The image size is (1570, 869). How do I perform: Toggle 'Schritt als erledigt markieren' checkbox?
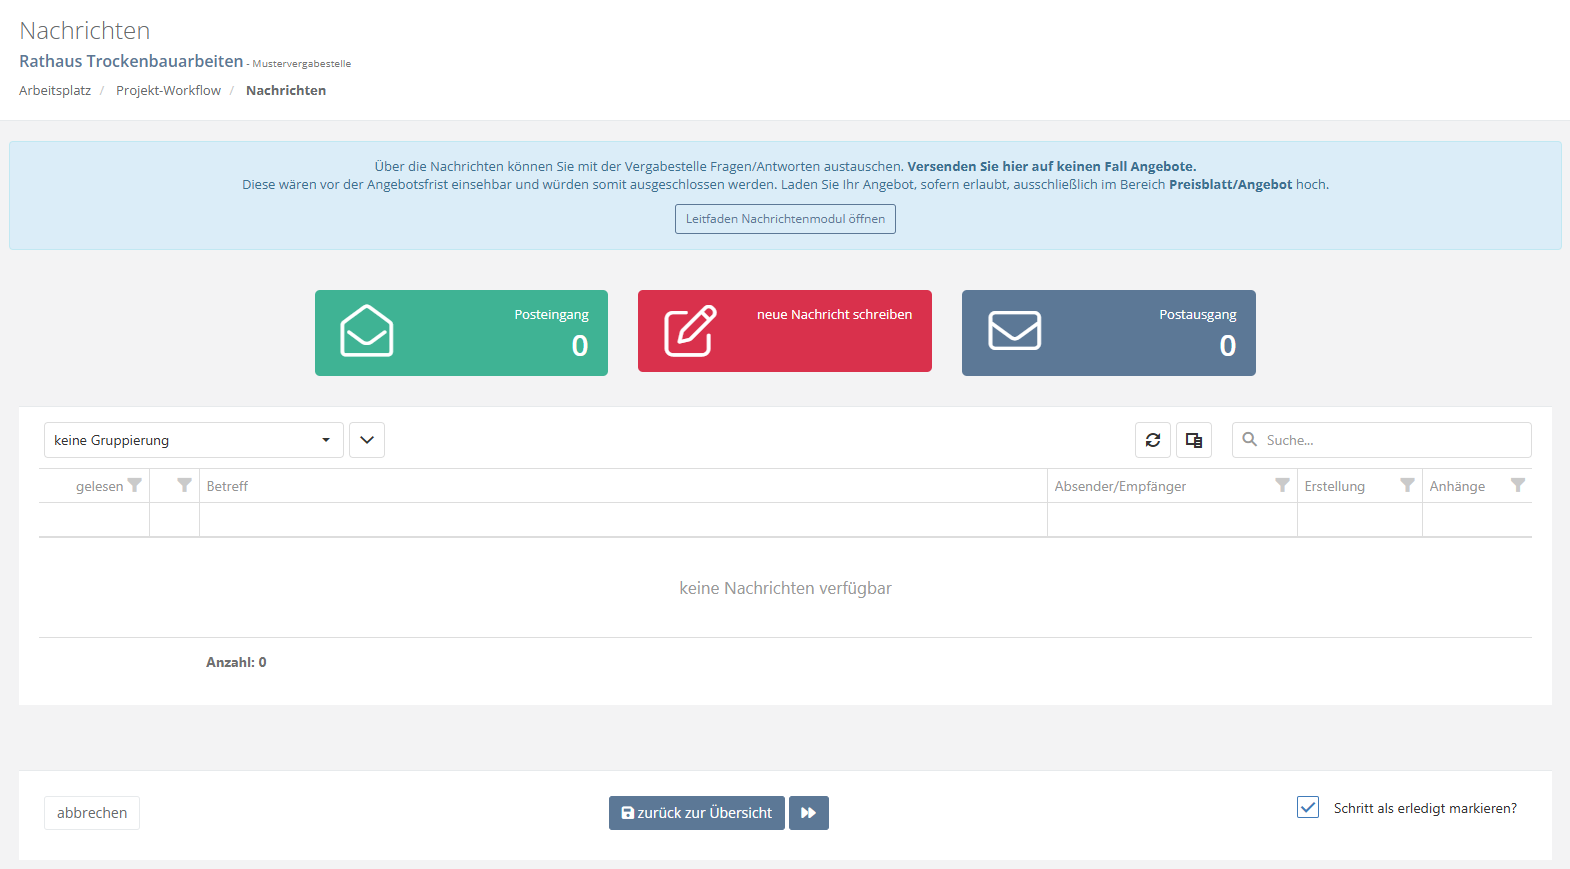point(1308,807)
